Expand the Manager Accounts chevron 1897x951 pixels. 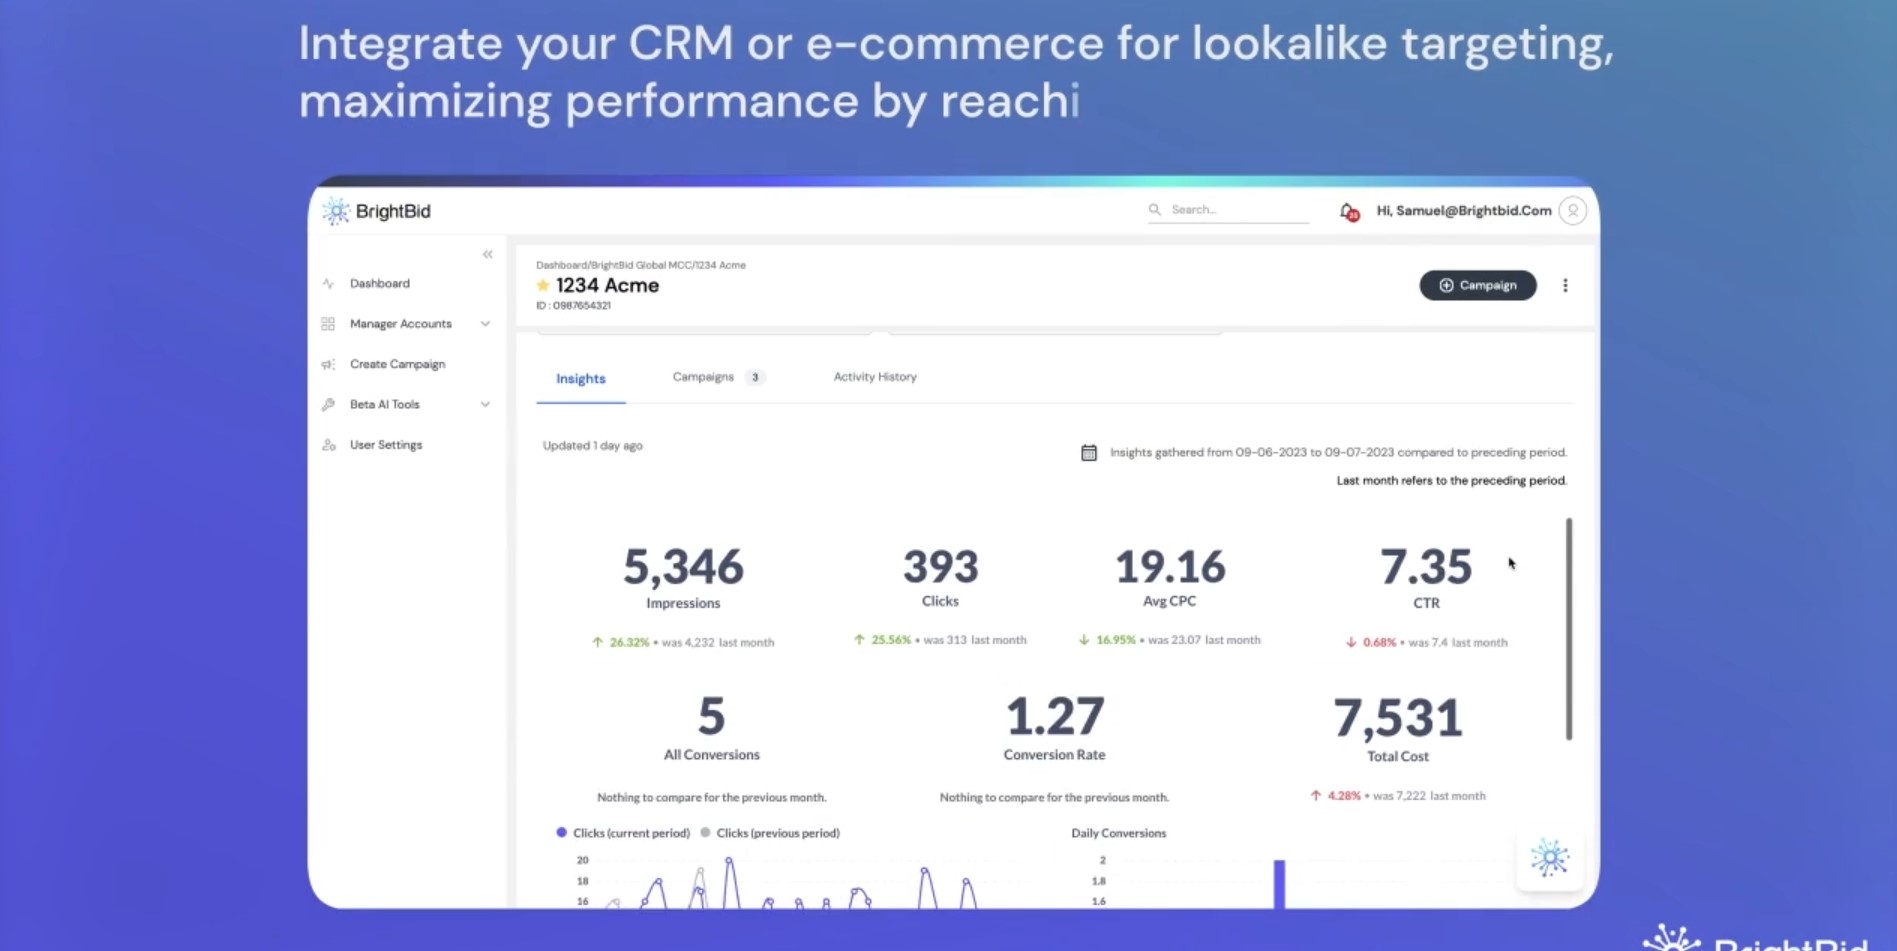[485, 324]
